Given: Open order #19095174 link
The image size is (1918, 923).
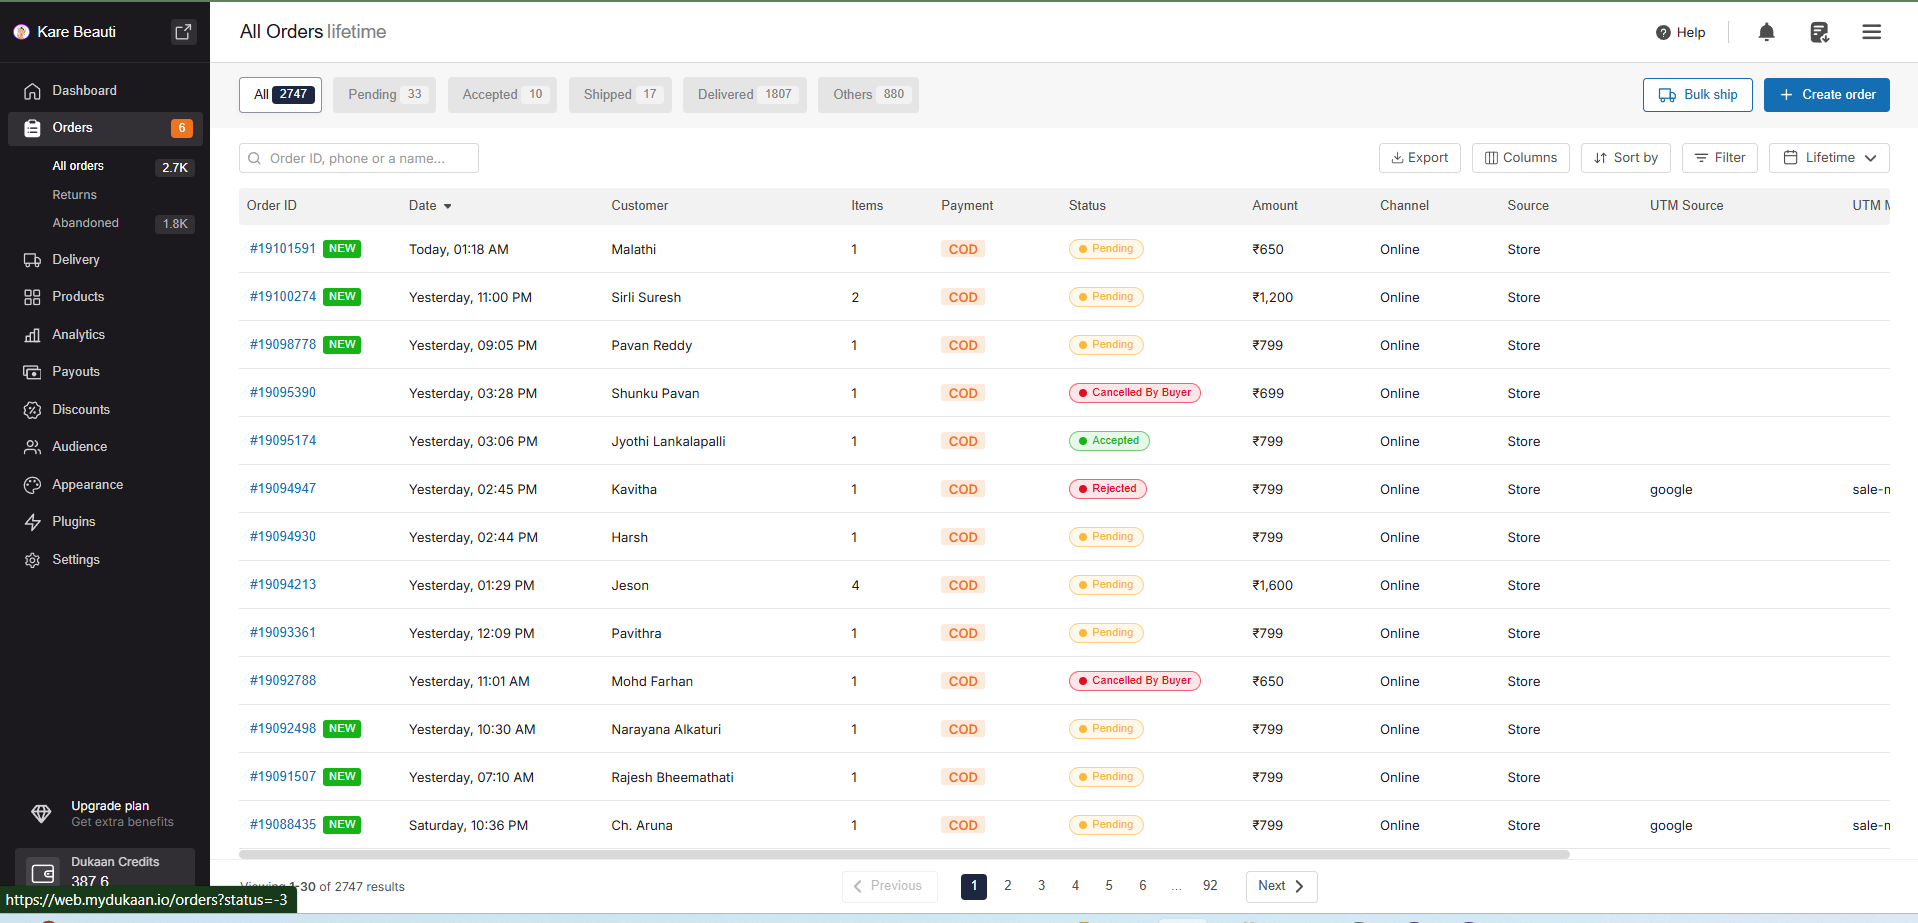Looking at the screenshot, I should [283, 441].
